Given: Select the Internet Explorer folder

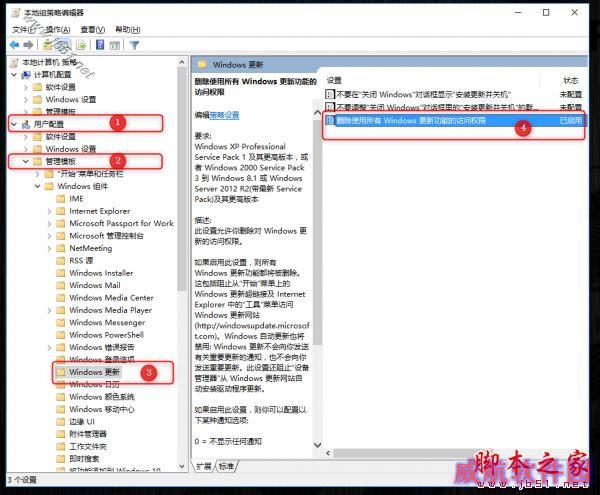Looking at the screenshot, I should [x=99, y=211].
